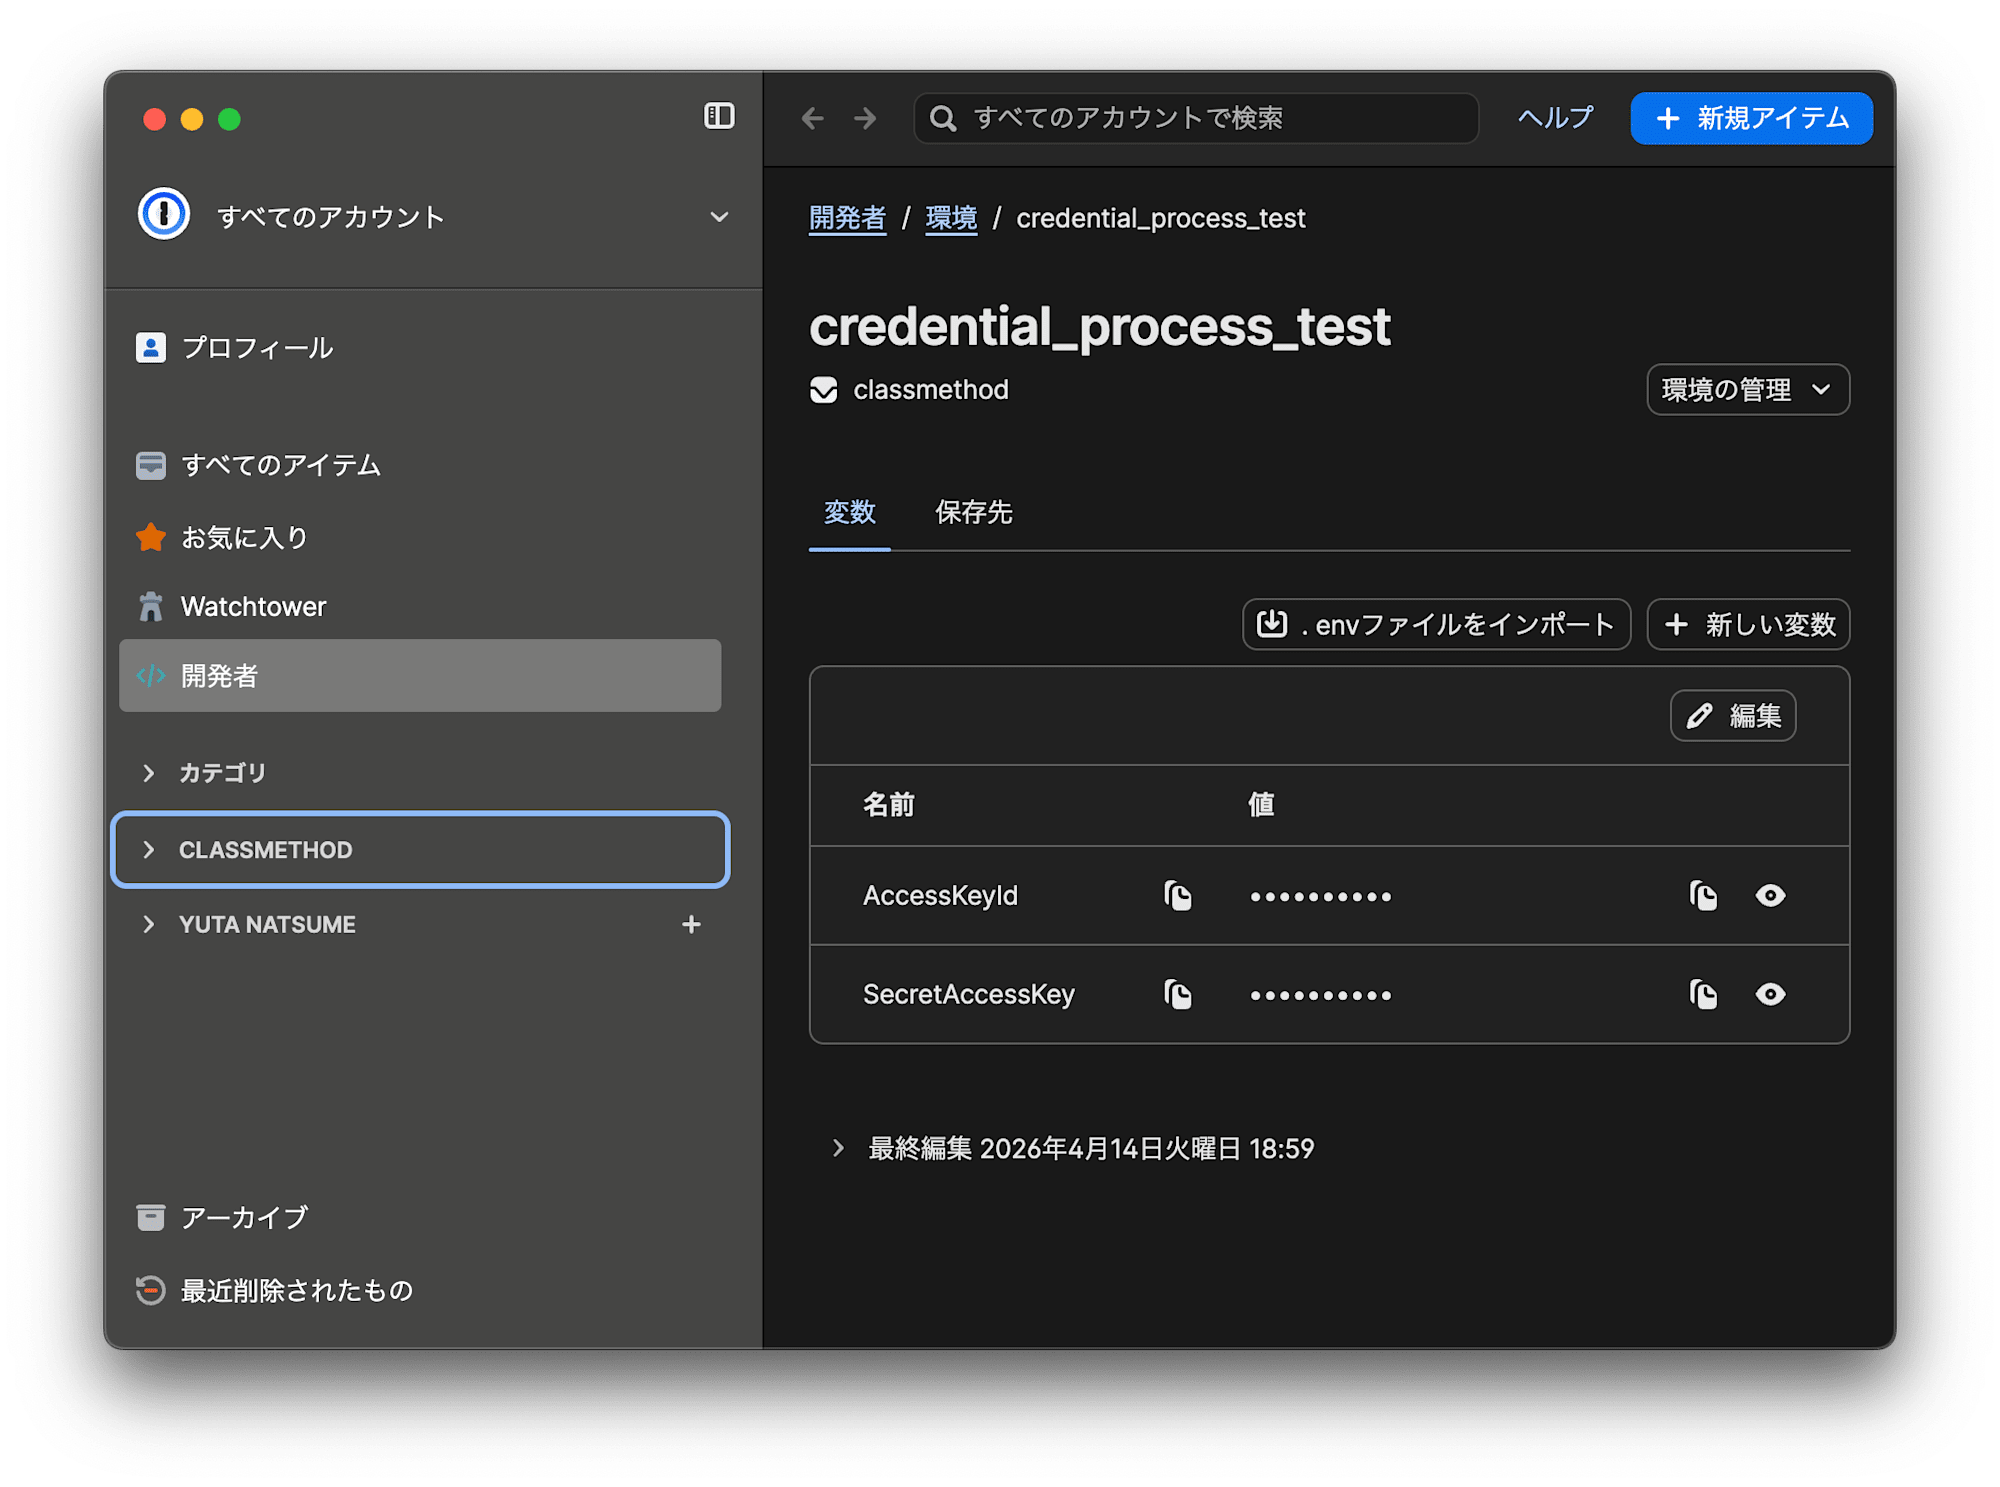Reveal the SecretAccessKey value with eye icon
The width and height of the screenshot is (2000, 1487).
point(1770,994)
